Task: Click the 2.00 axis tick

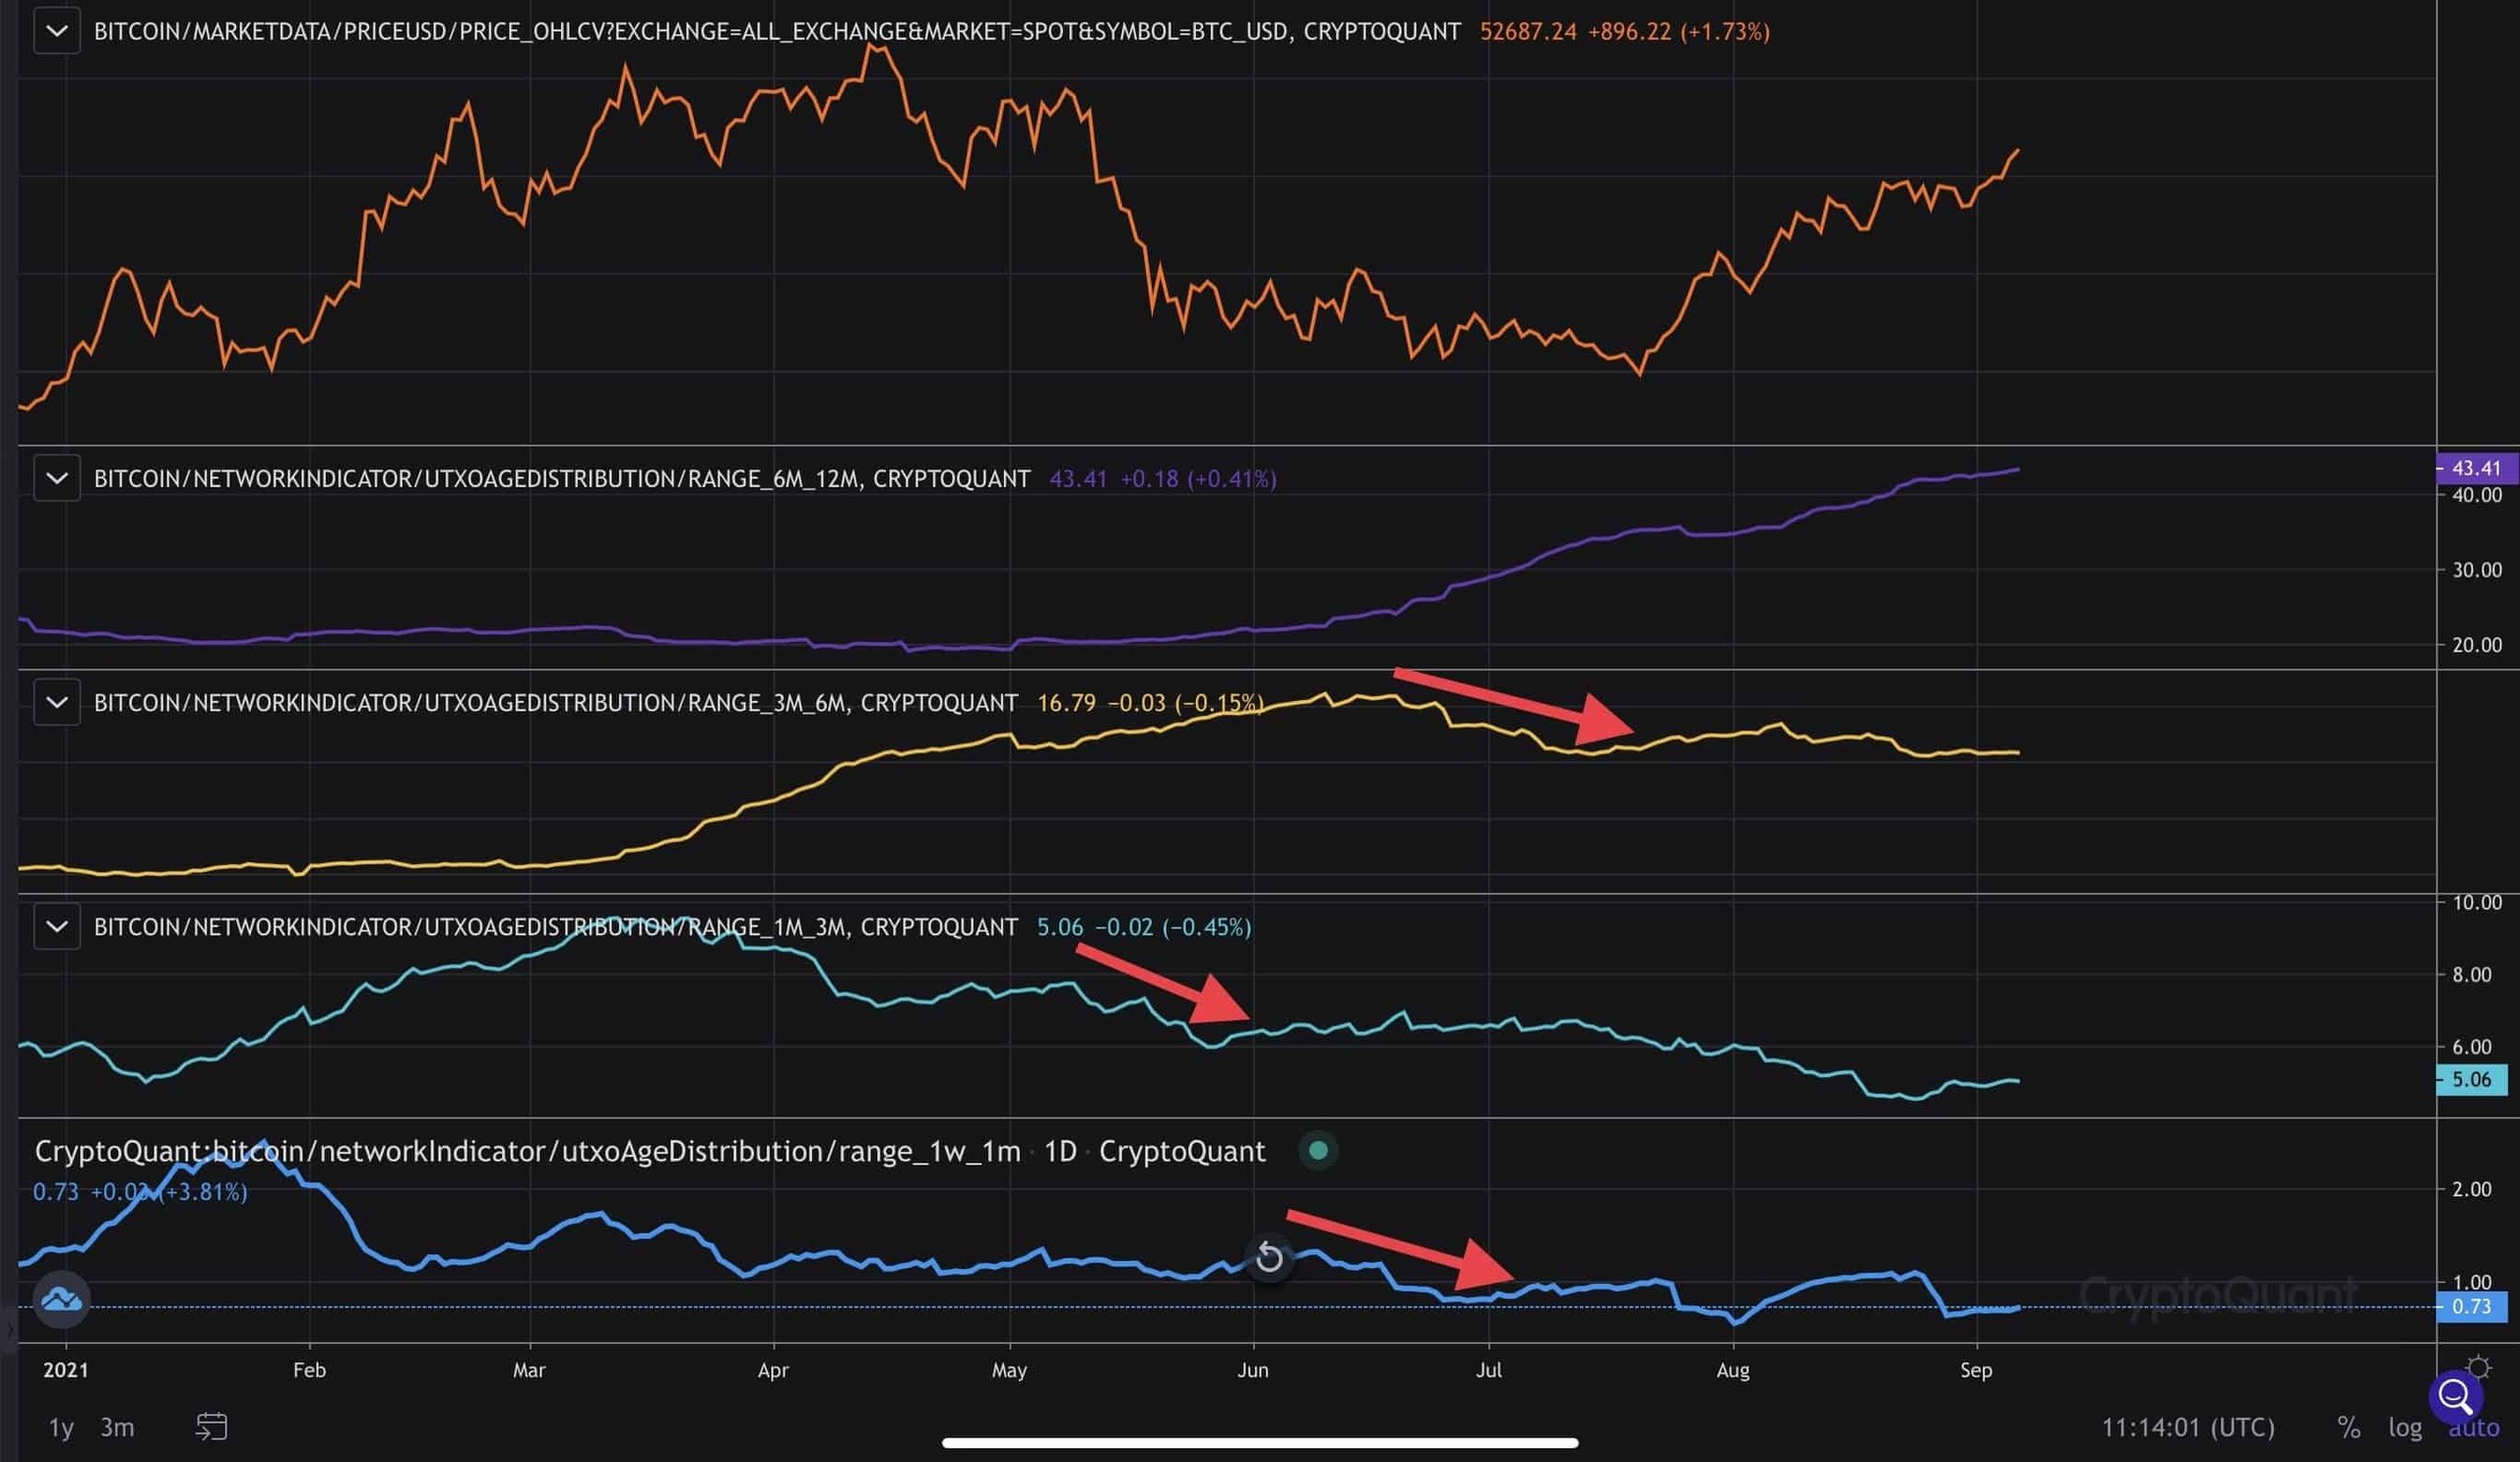Action: point(2472,1188)
